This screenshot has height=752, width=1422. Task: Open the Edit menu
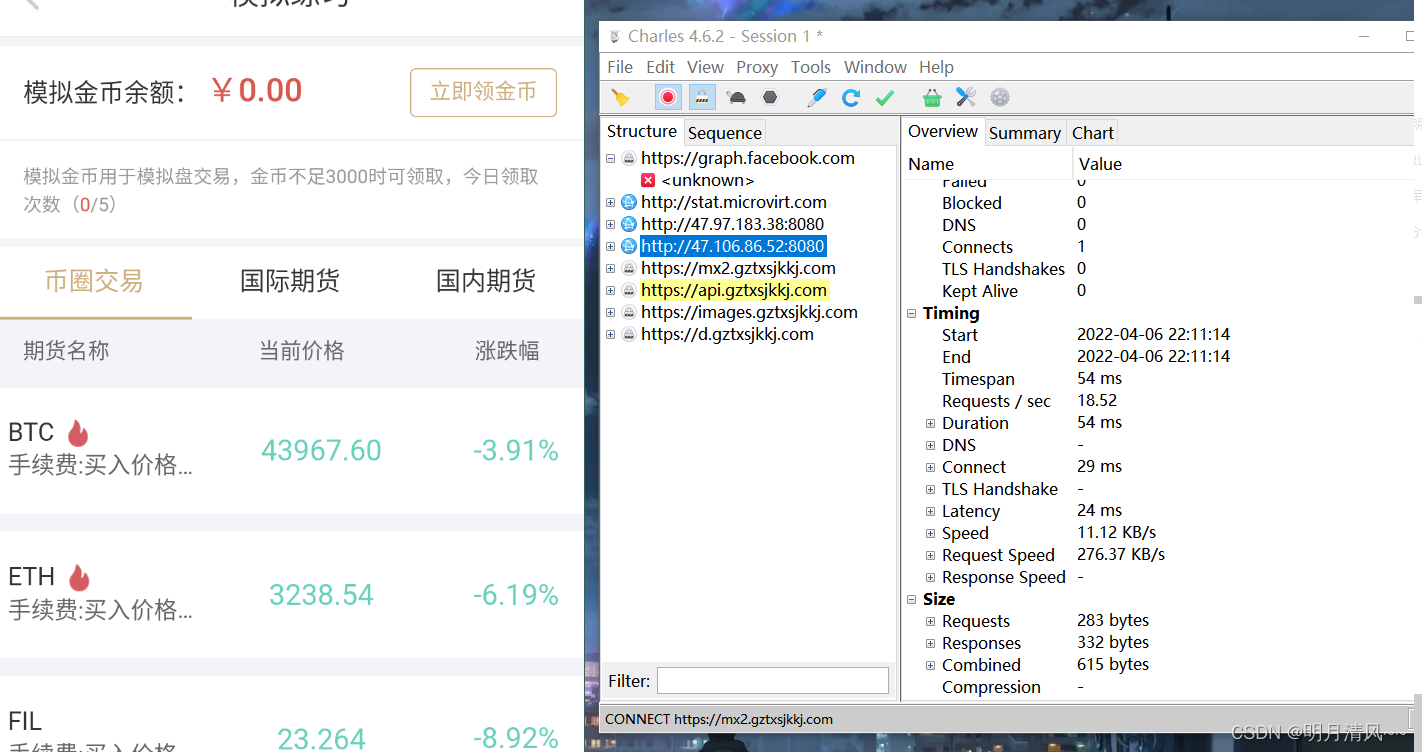(x=660, y=67)
